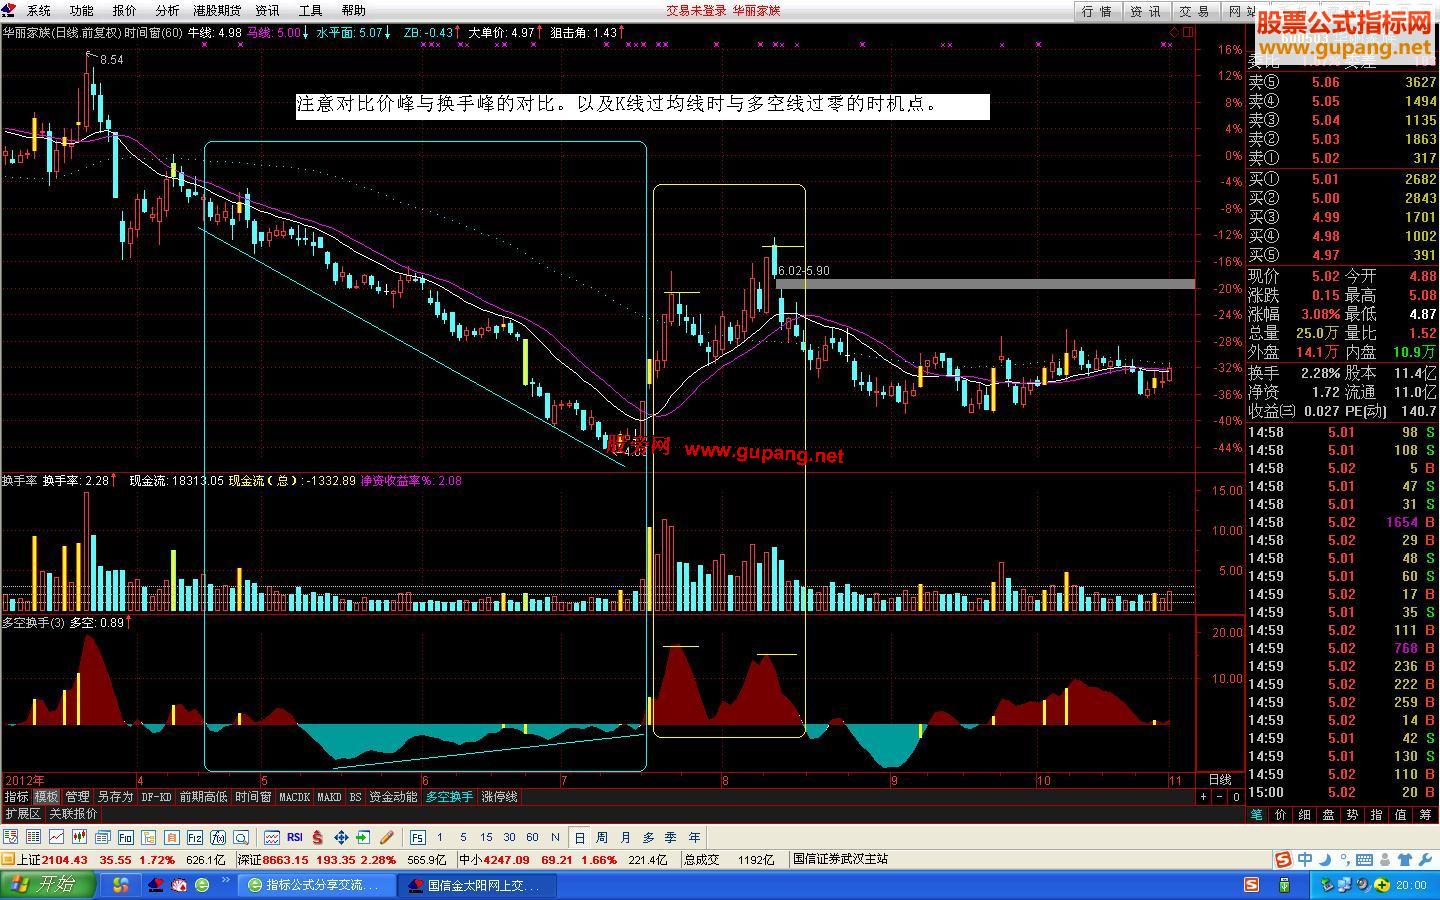1440x900 pixels.
Task: Click the F12 toolbar icon
Action: pyautogui.click(x=195, y=837)
